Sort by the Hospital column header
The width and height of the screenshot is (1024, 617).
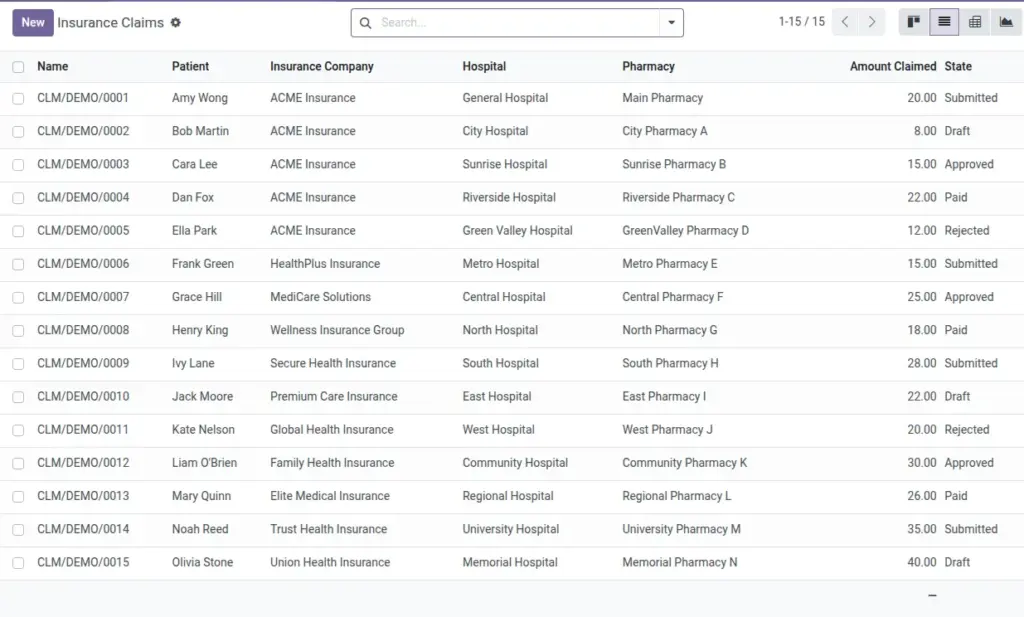click(484, 66)
